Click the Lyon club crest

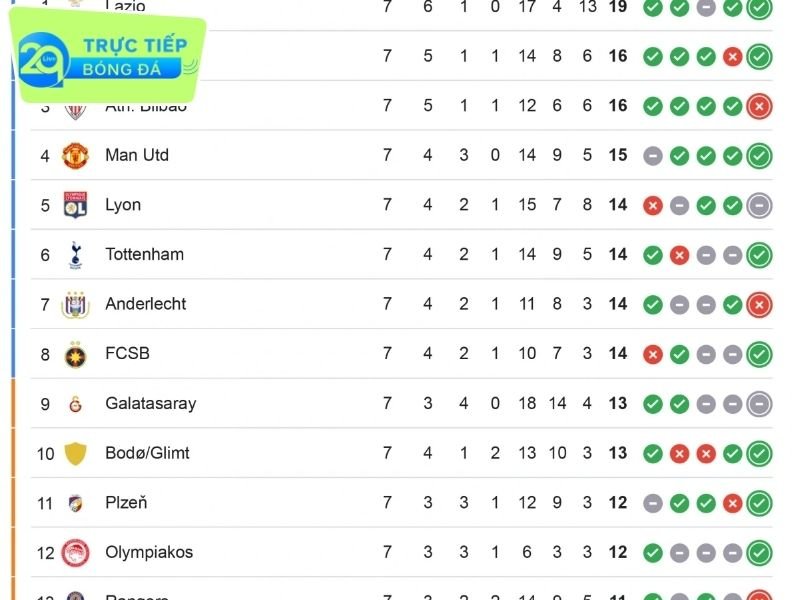[75, 205]
